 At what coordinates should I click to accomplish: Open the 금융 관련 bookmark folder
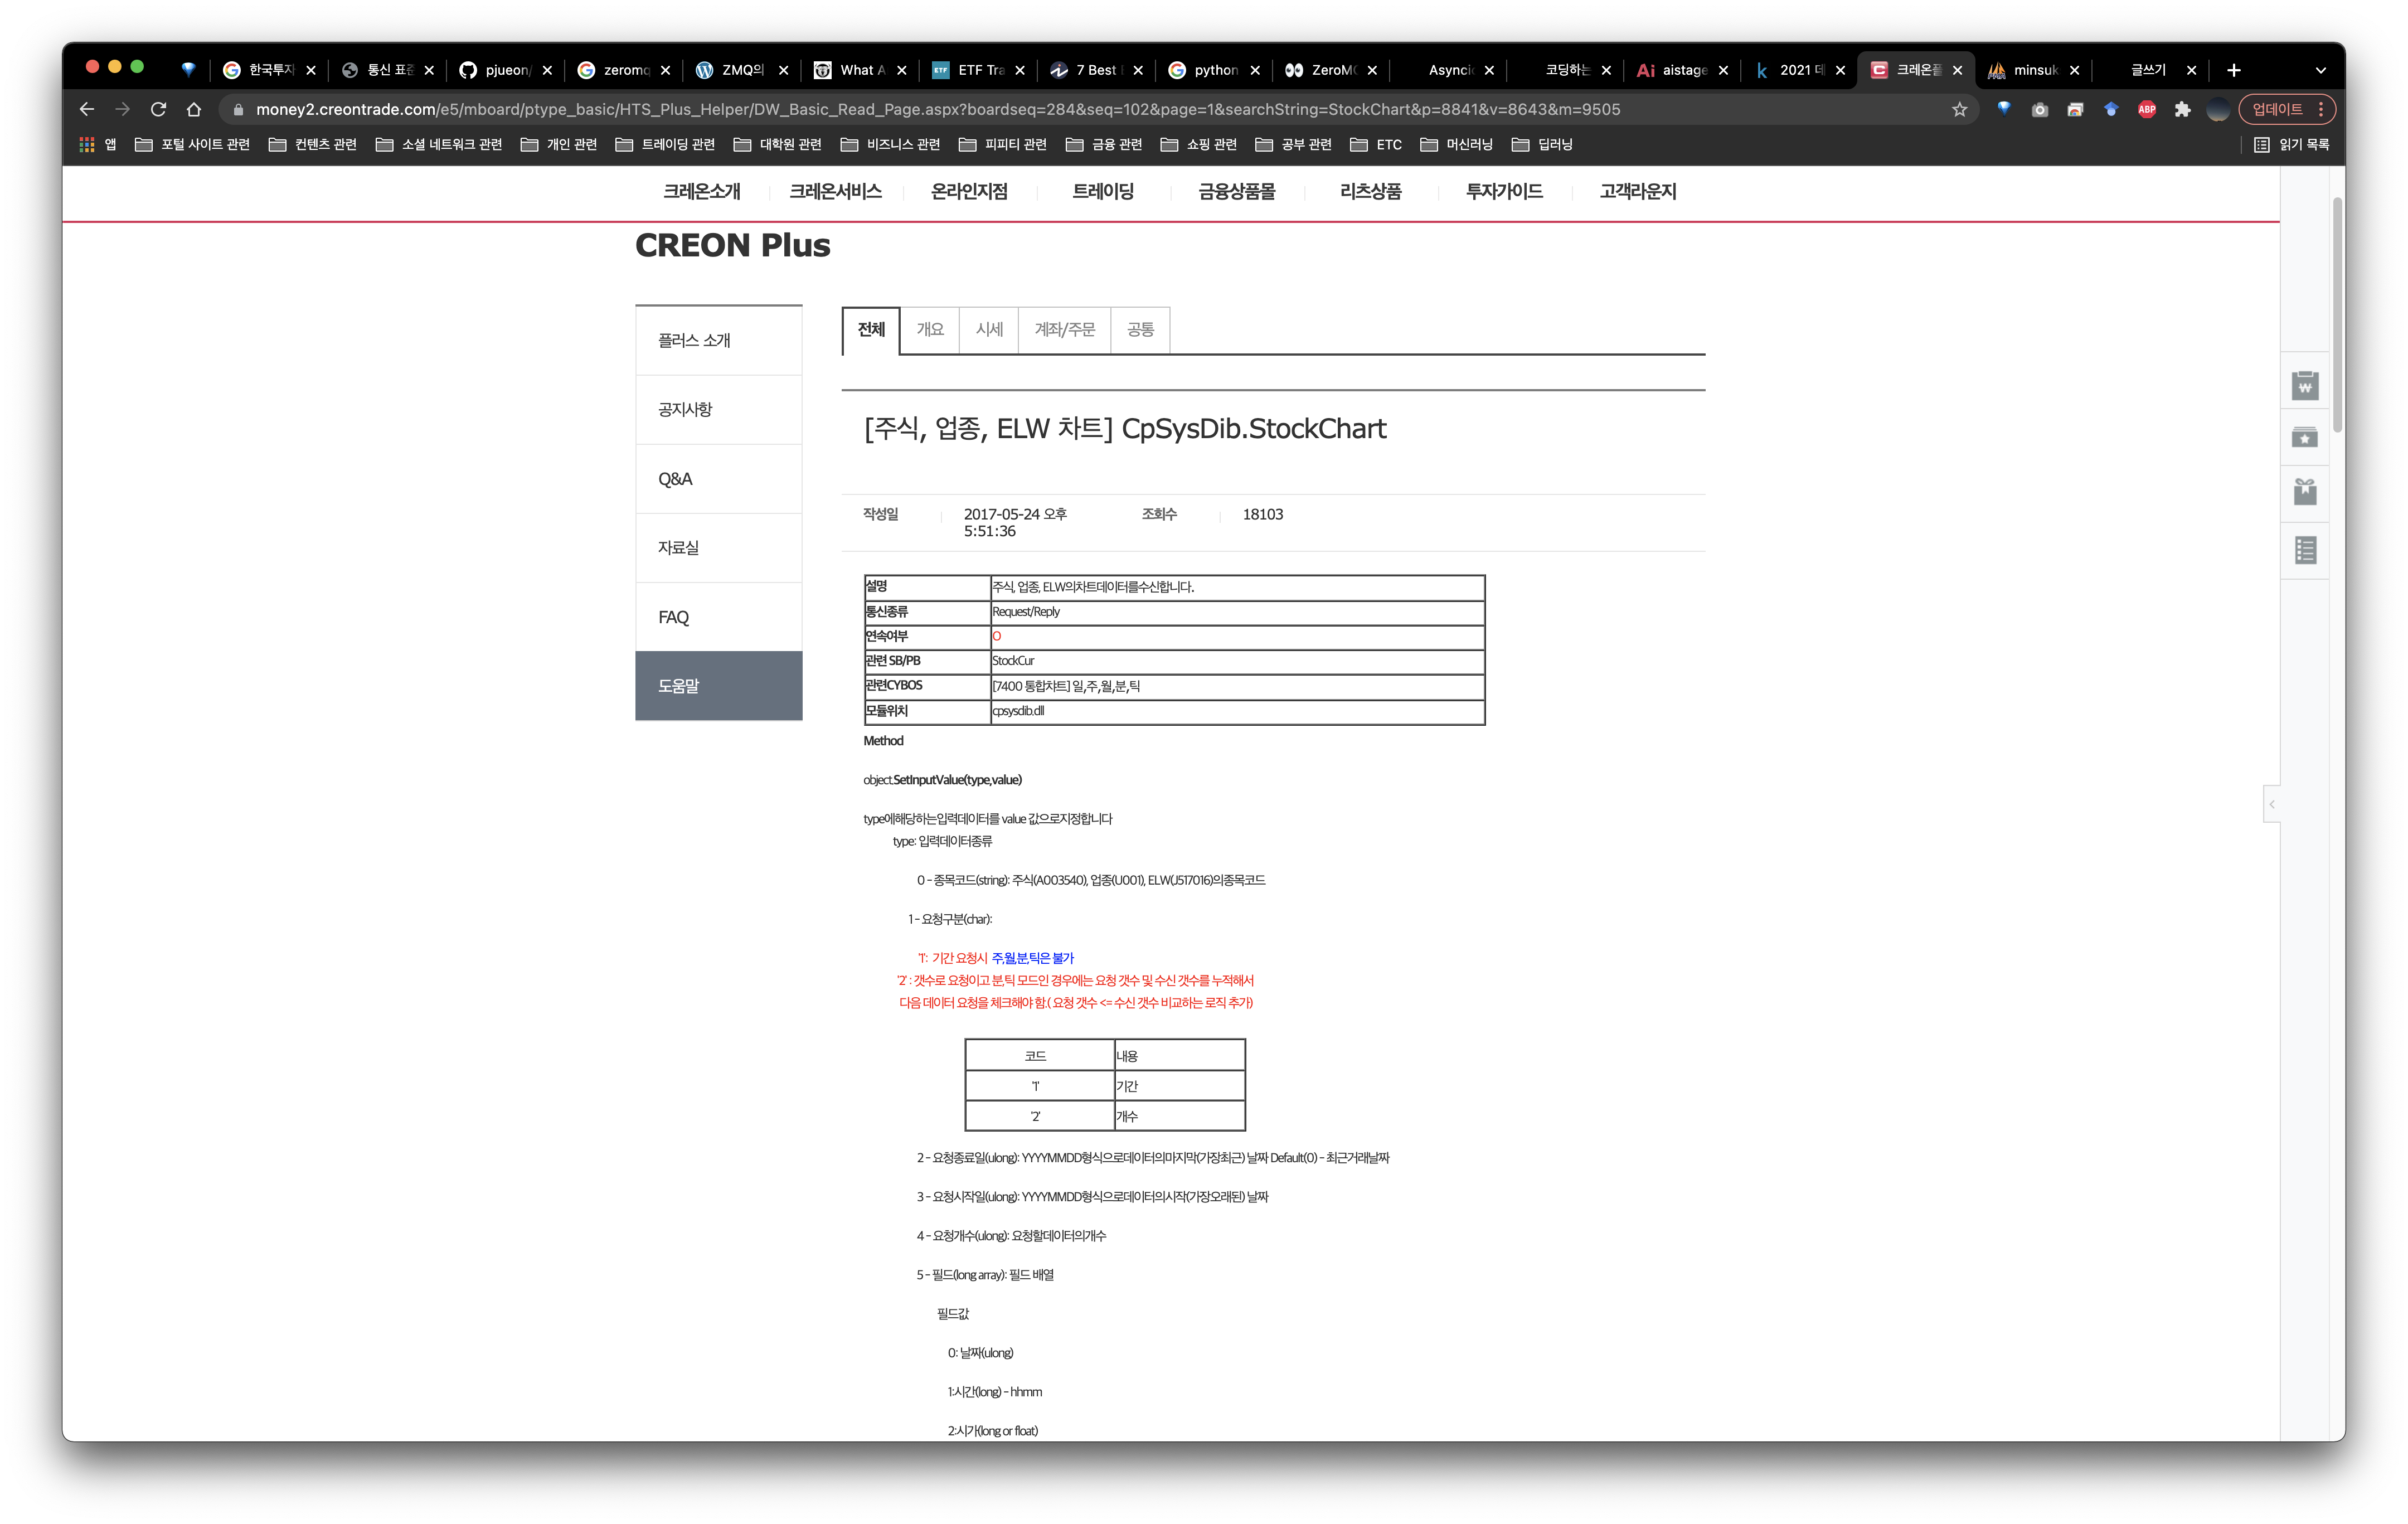click(1104, 144)
